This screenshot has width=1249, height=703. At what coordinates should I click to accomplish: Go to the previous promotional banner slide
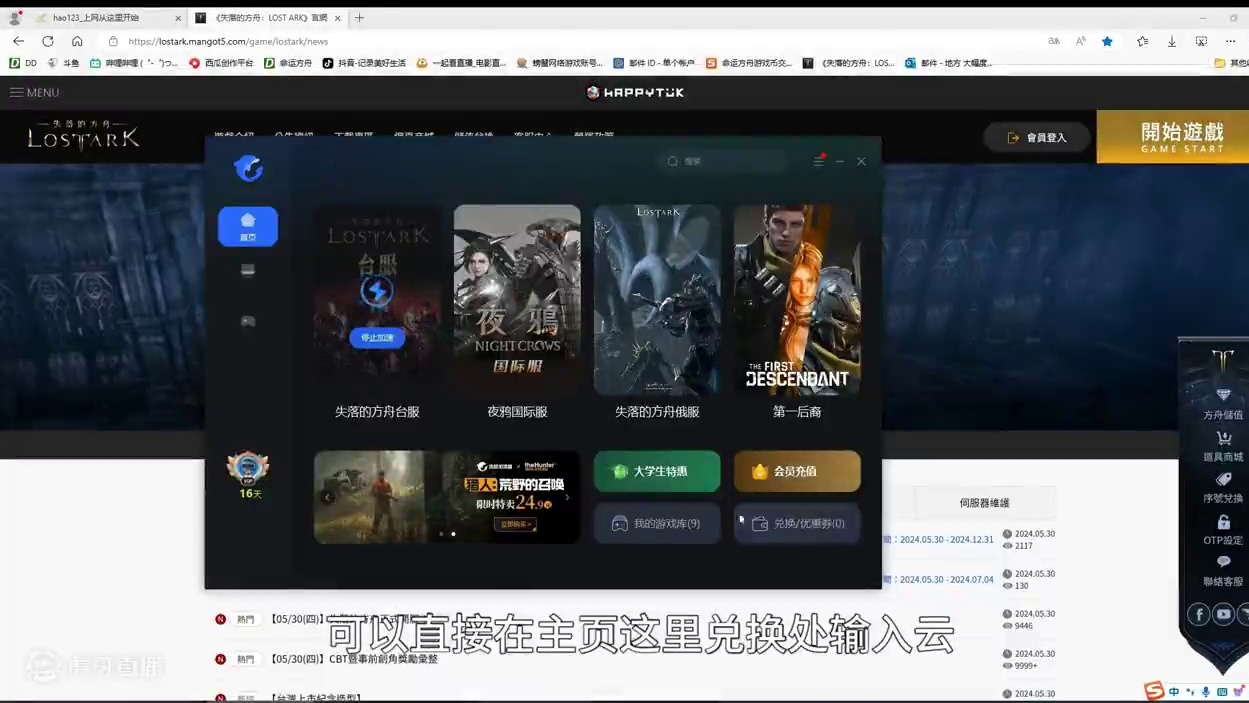coord(327,497)
